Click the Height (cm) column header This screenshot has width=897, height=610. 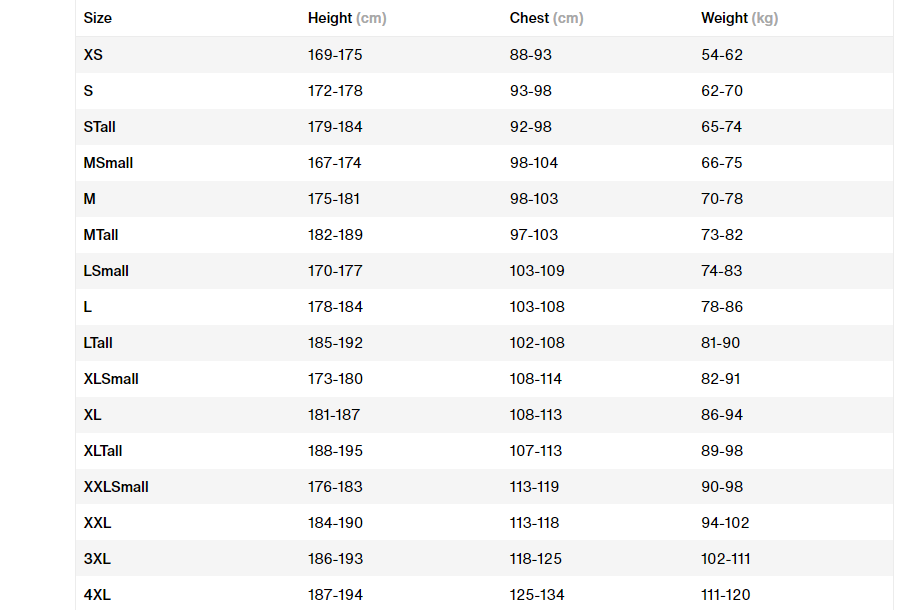pos(347,18)
